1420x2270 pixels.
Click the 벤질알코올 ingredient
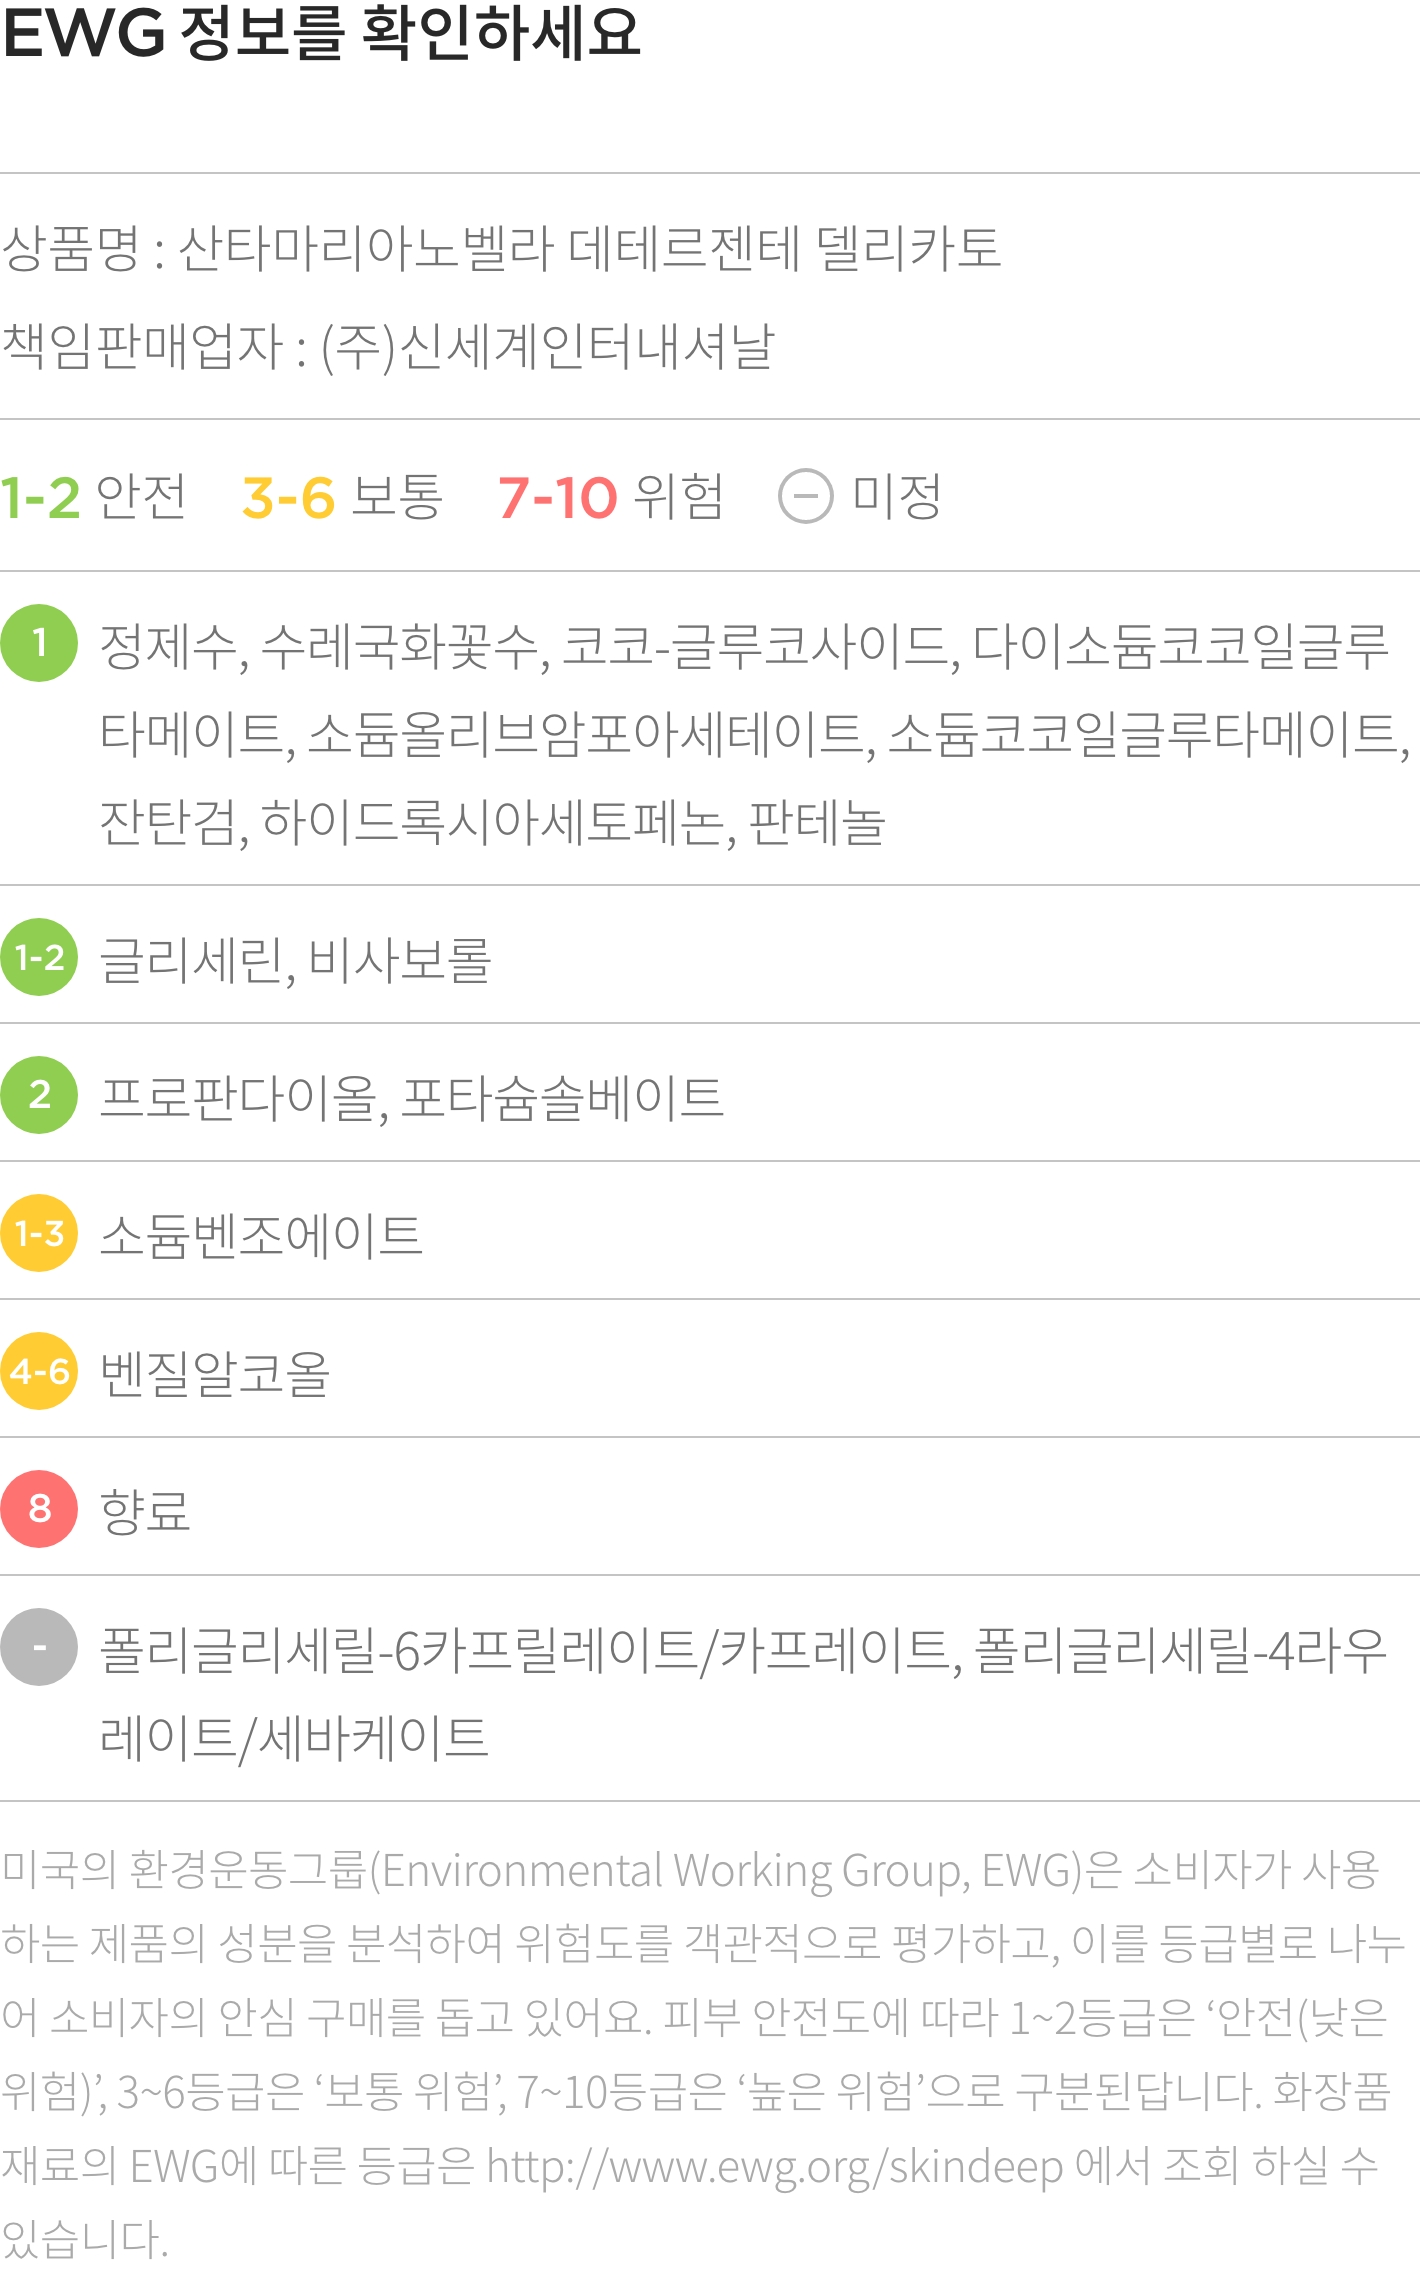(215, 1373)
